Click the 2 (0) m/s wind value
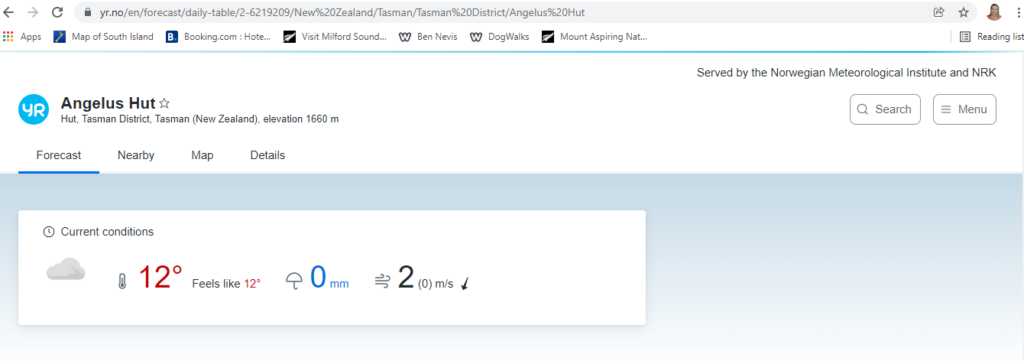The height and width of the screenshot is (361, 1024). pyautogui.click(x=425, y=277)
